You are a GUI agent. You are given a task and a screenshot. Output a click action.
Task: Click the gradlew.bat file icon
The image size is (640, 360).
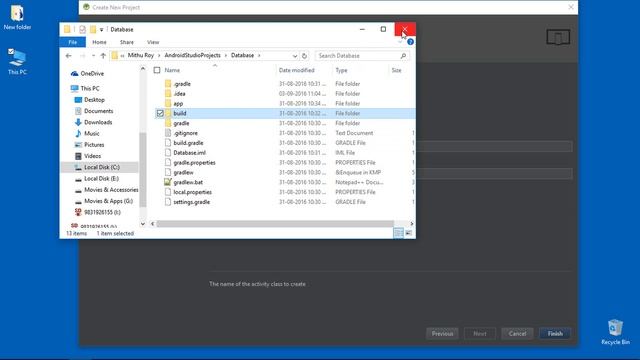[168, 182]
